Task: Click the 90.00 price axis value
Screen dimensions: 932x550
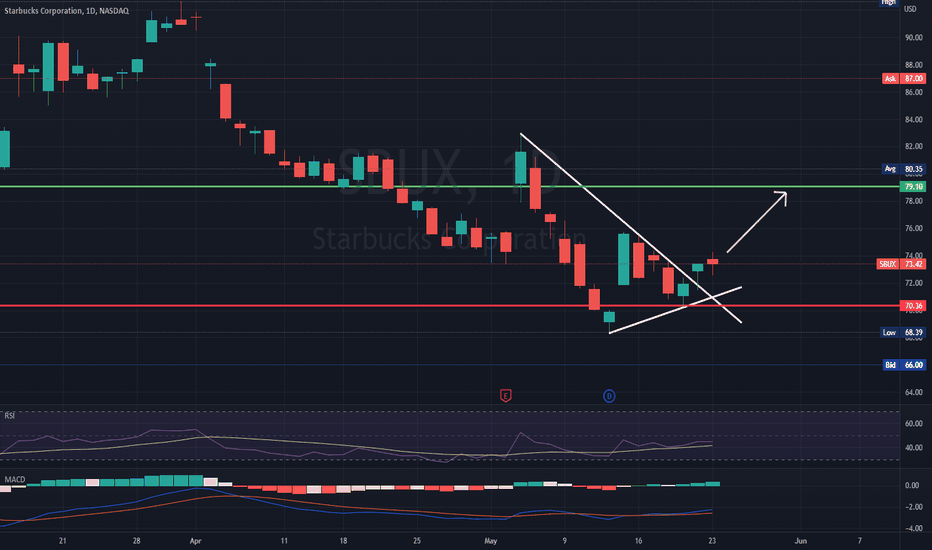Action: 914,37
